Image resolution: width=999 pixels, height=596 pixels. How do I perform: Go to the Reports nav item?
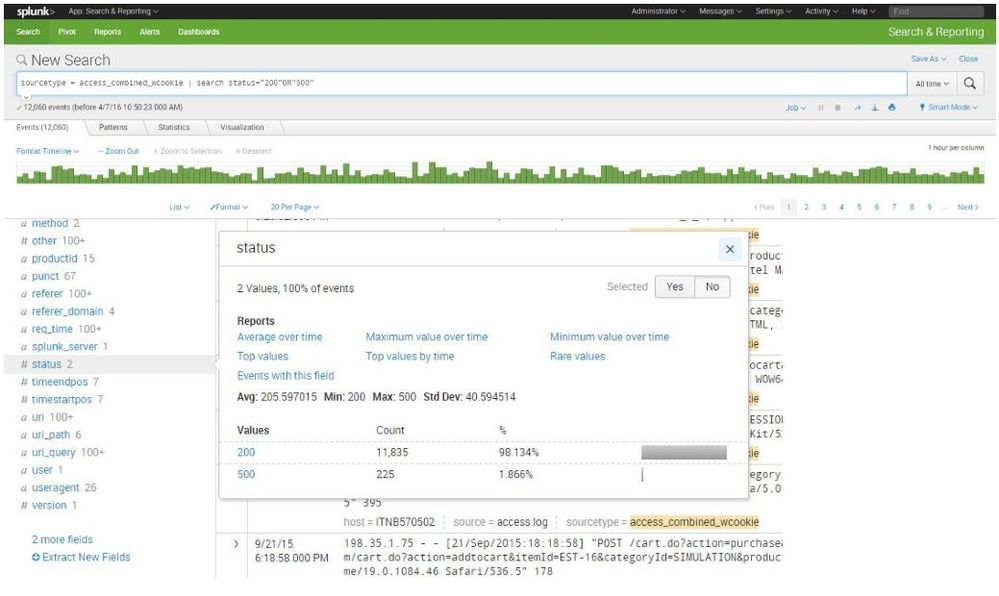tap(107, 32)
